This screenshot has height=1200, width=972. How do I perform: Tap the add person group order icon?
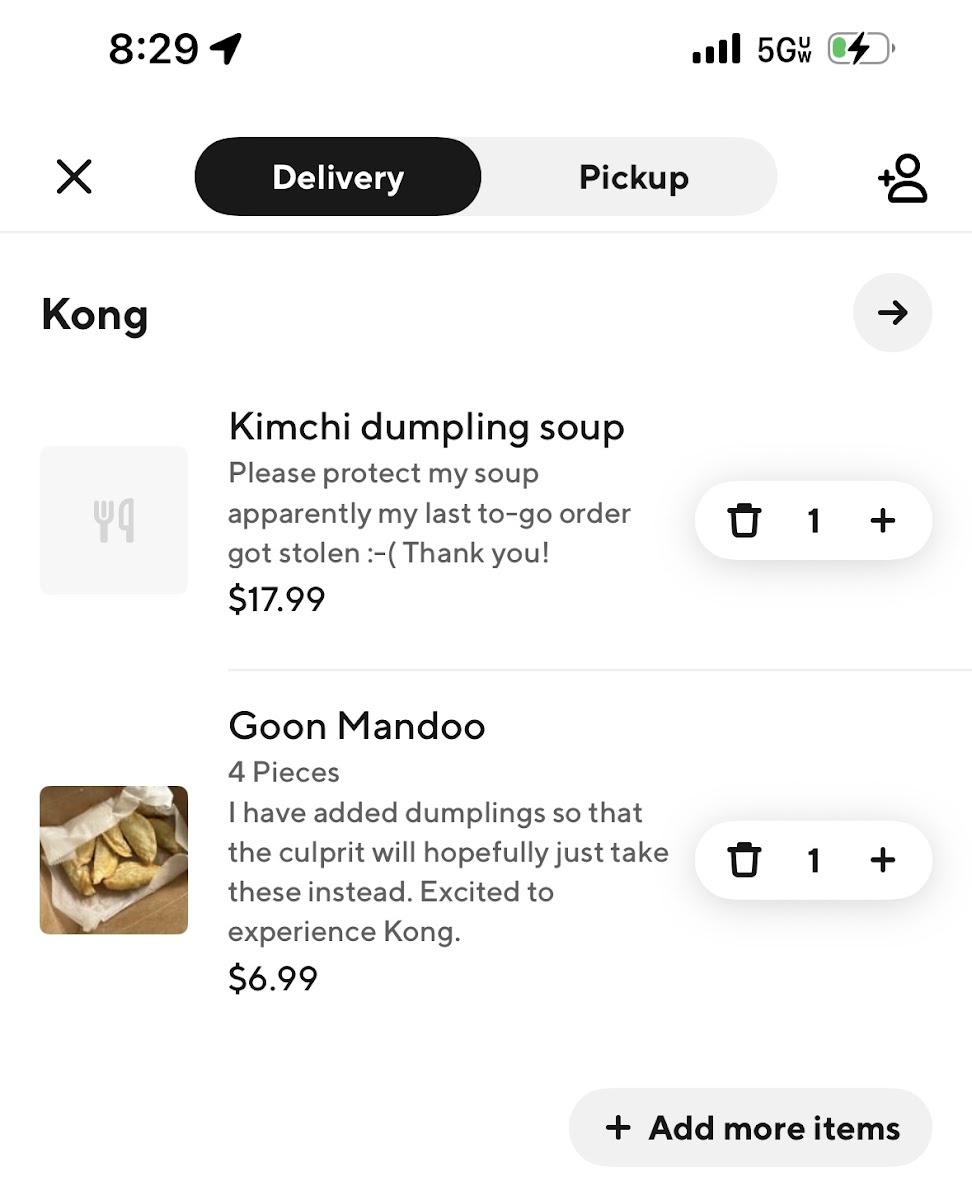tap(903, 178)
